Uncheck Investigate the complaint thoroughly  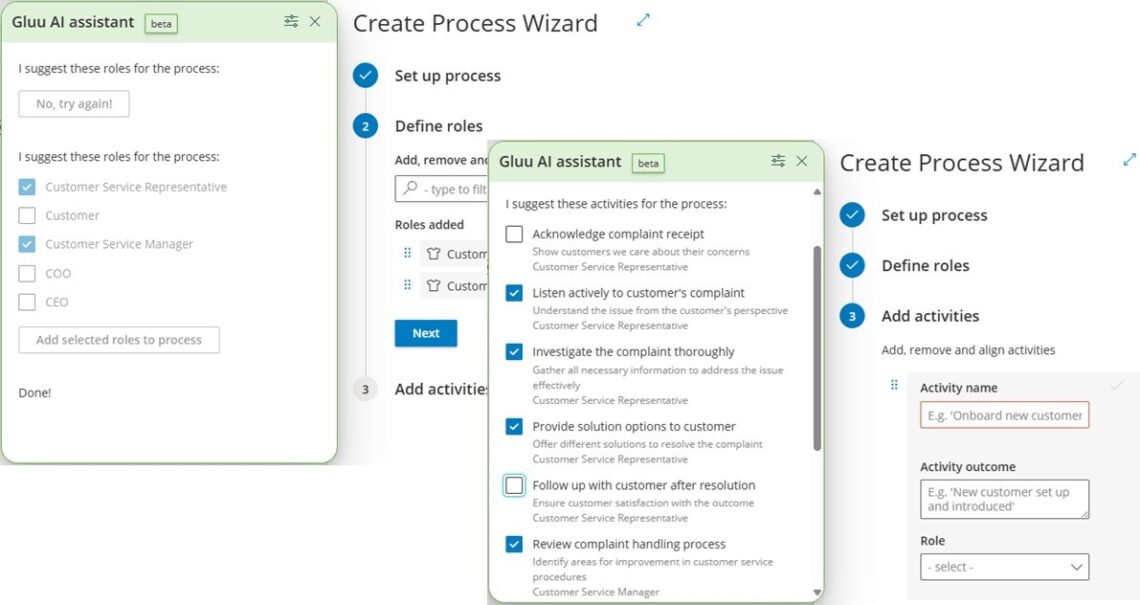click(x=514, y=351)
